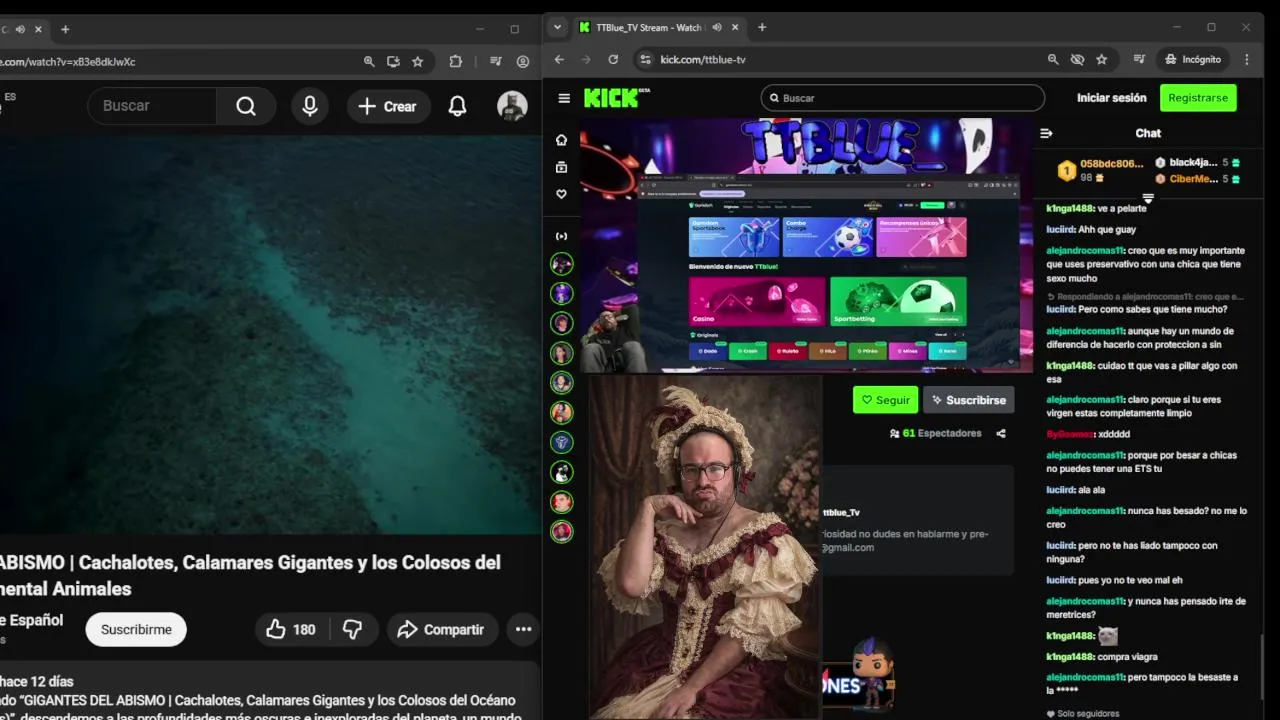1280x720 pixels.
Task: Click the YouTube search magnifier button
Action: tap(246, 106)
